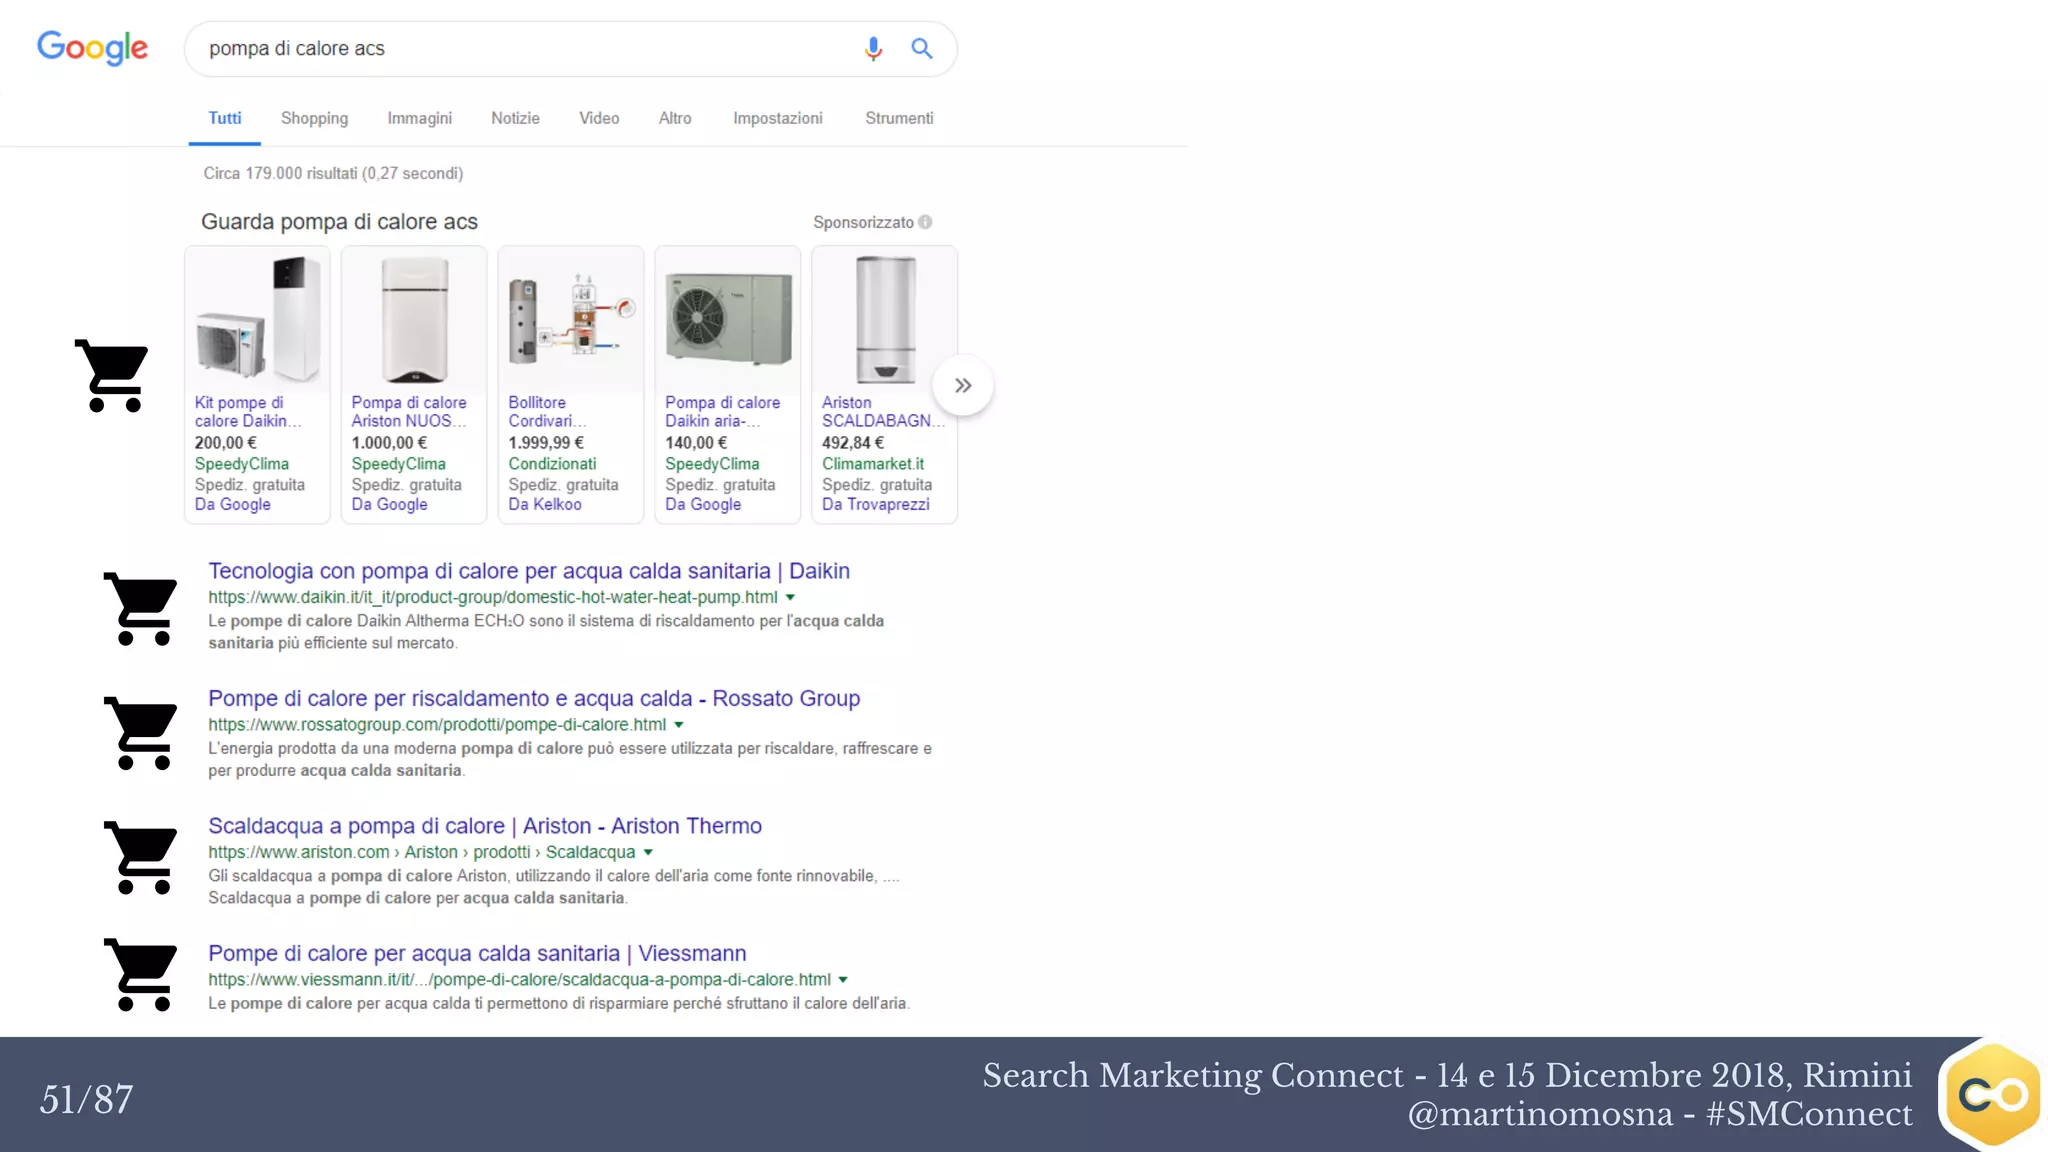Open 'Bollitore Cordivari' product link
Screen dimensions: 2048x1152
pos(547,411)
